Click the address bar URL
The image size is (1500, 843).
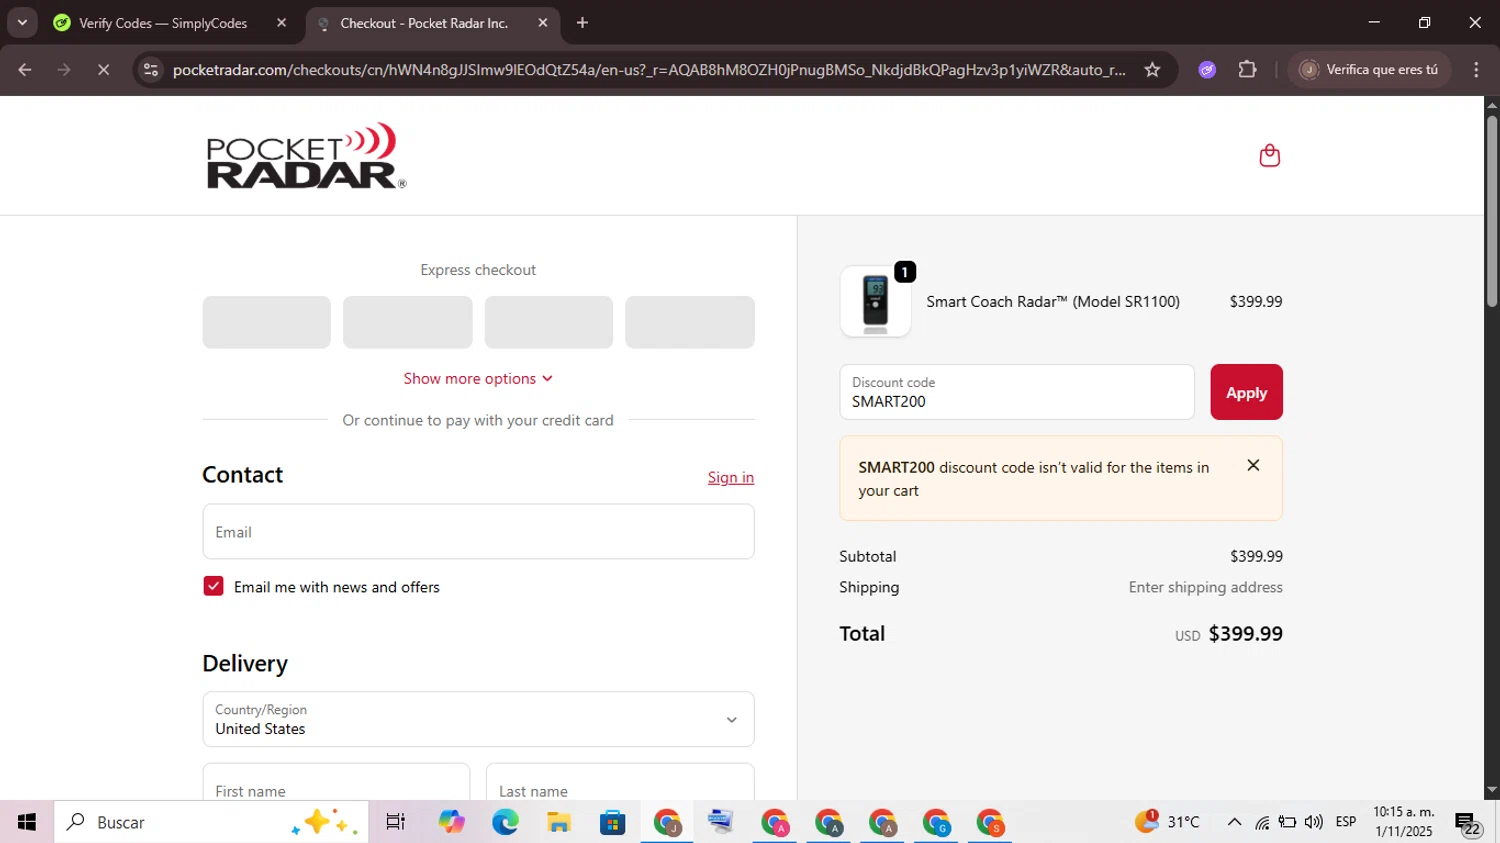tap(648, 69)
